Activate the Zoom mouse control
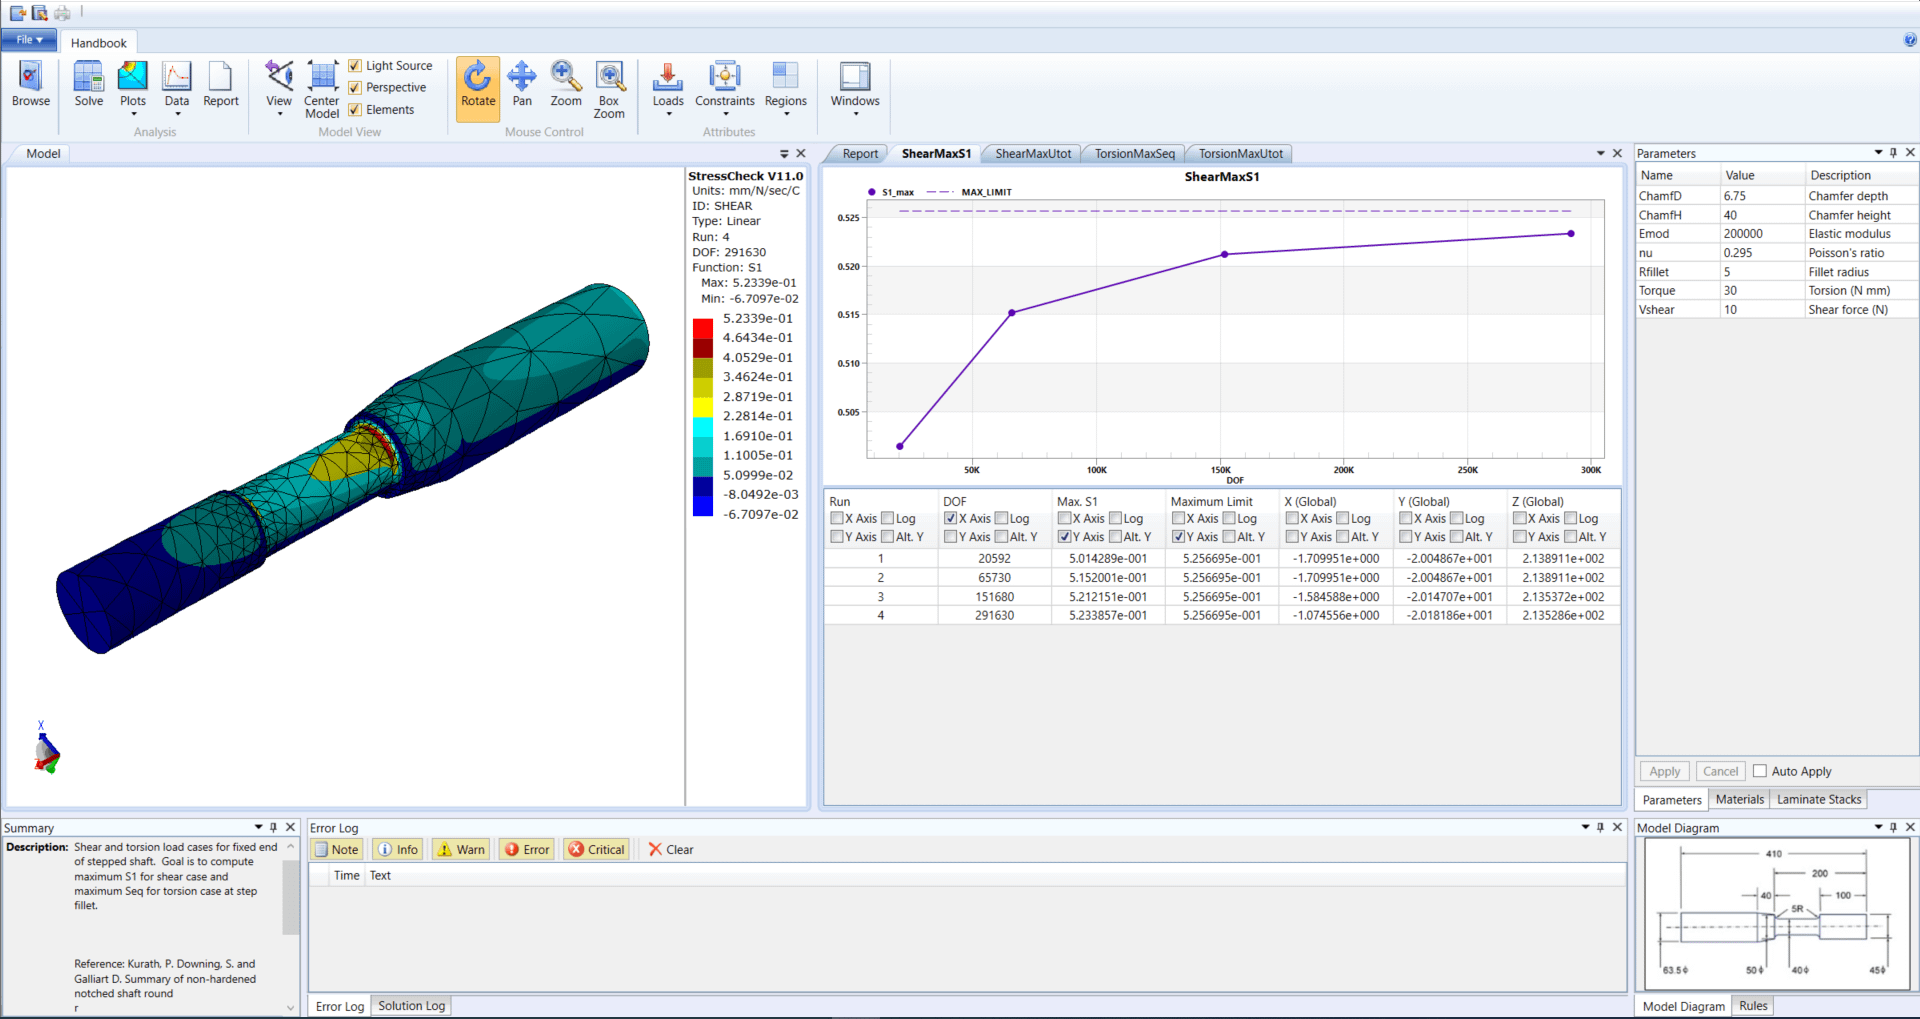 pos(566,84)
